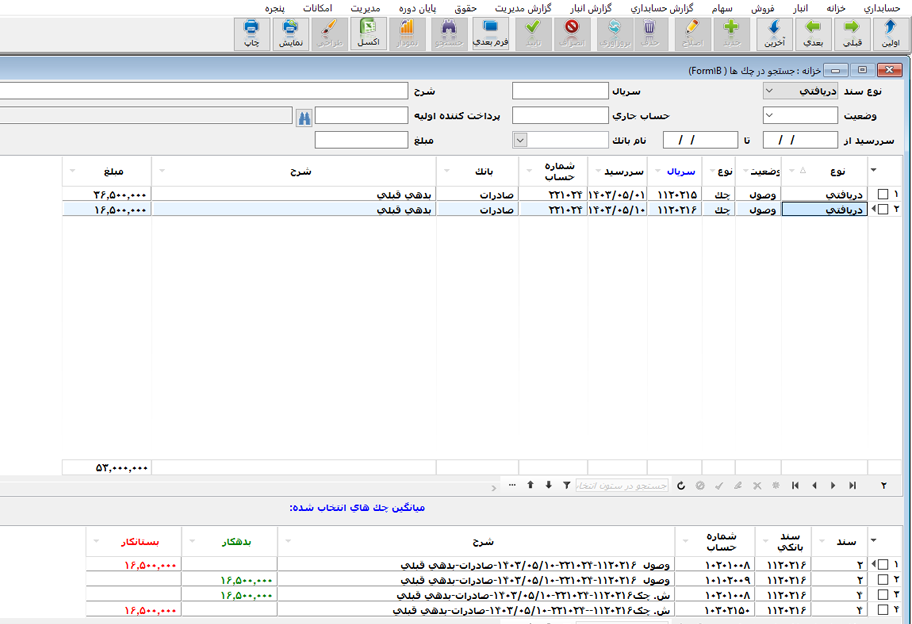Go to first row via navigator icon

(x=795, y=485)
